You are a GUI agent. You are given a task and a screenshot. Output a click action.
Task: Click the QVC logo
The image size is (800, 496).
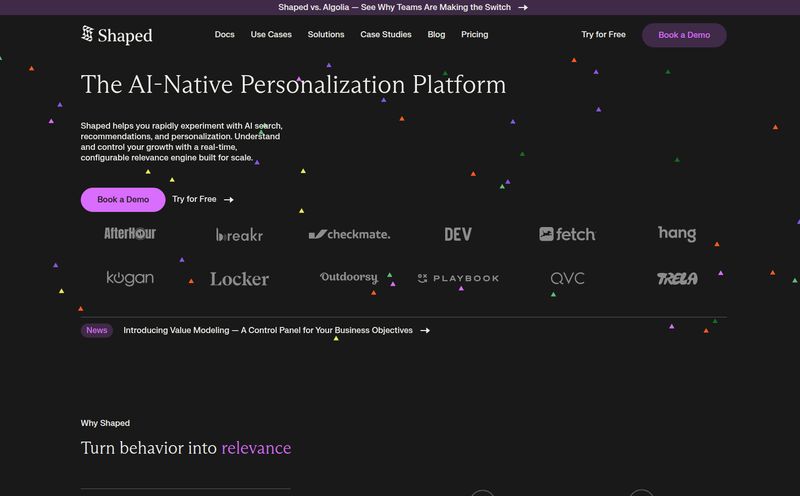pos(567,278)
